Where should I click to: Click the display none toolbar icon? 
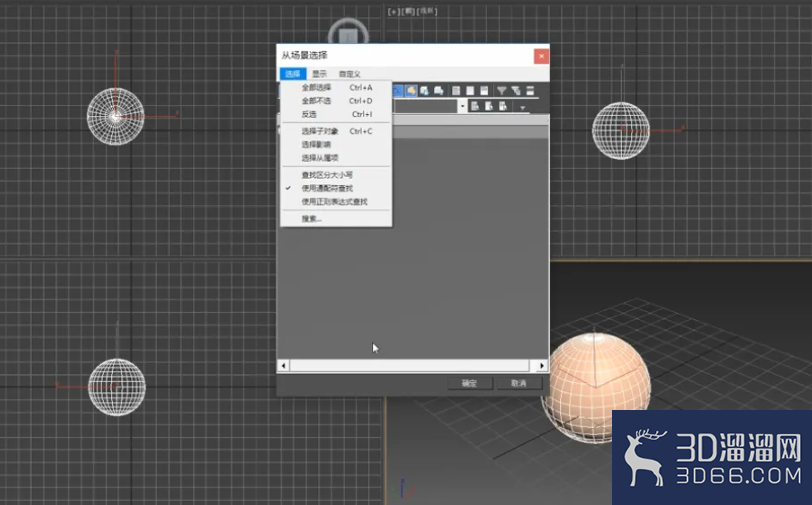470,91
